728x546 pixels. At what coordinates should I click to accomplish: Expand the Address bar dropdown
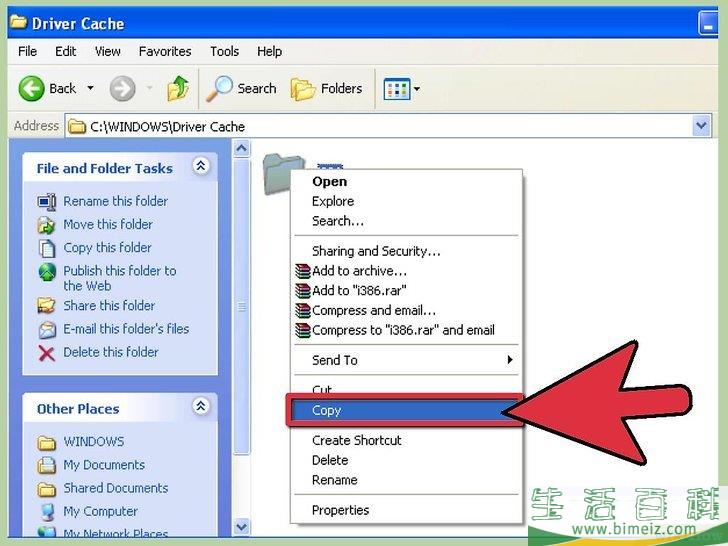(700, 127)
